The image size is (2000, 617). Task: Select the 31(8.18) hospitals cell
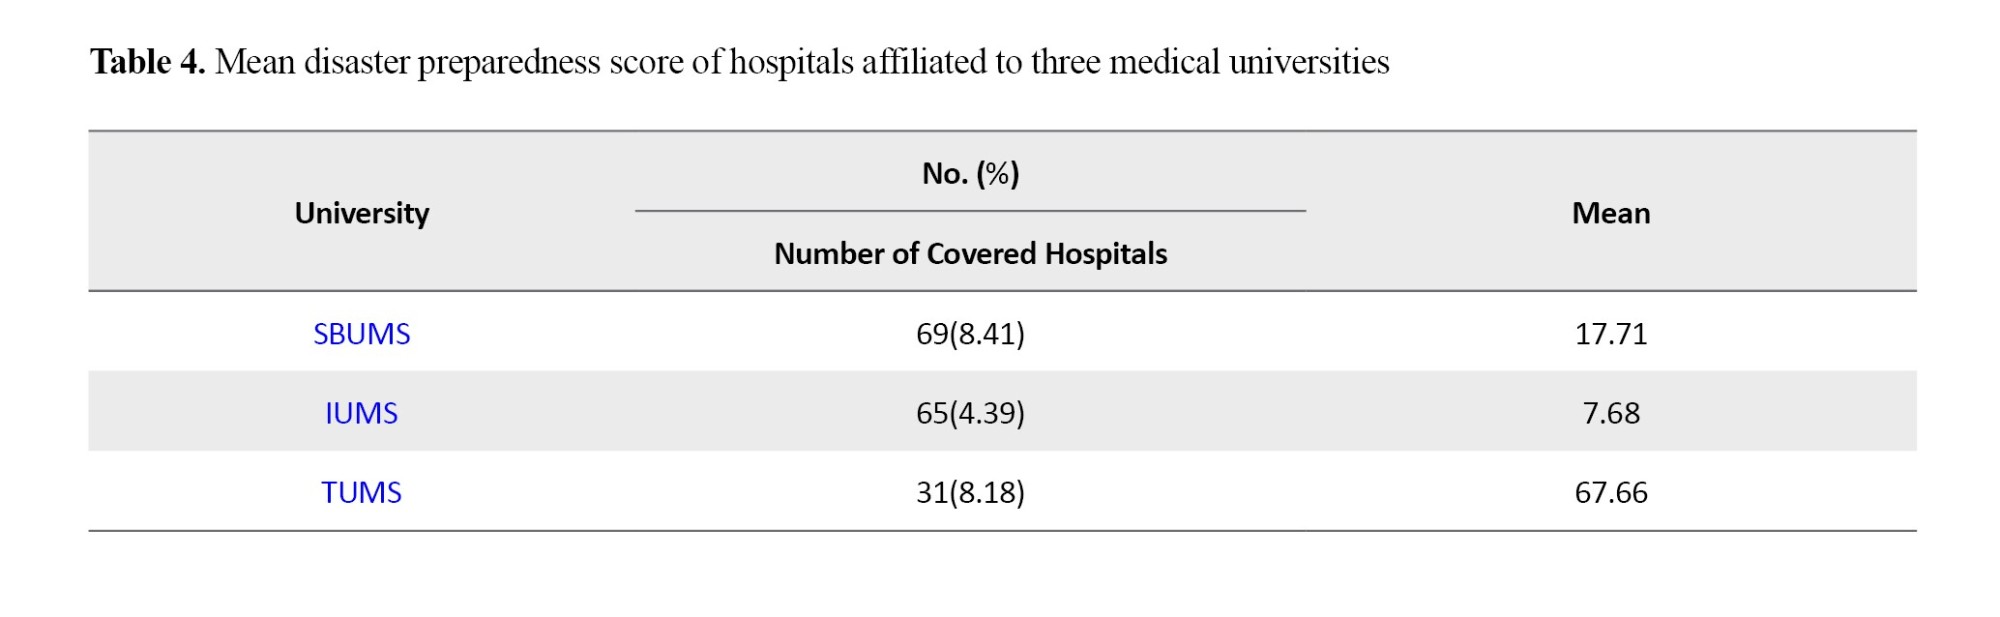(970, 492)
